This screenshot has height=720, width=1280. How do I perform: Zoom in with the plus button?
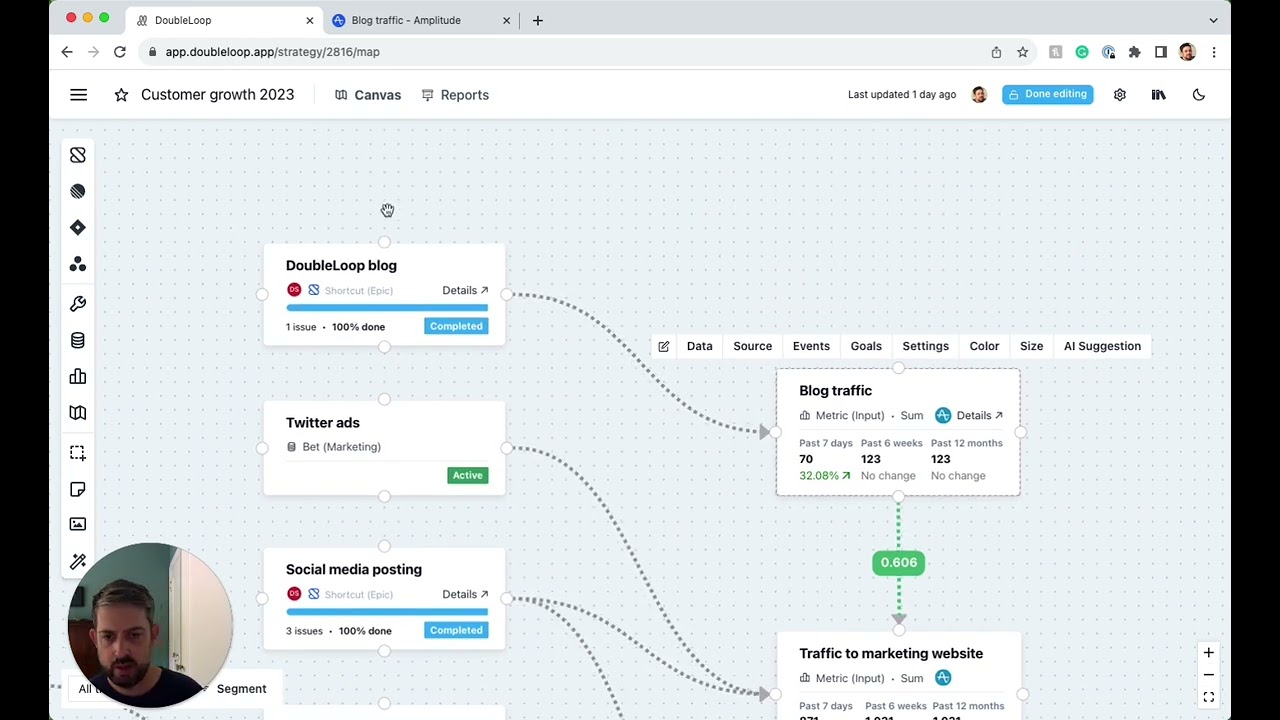[x=1208, y=653]
